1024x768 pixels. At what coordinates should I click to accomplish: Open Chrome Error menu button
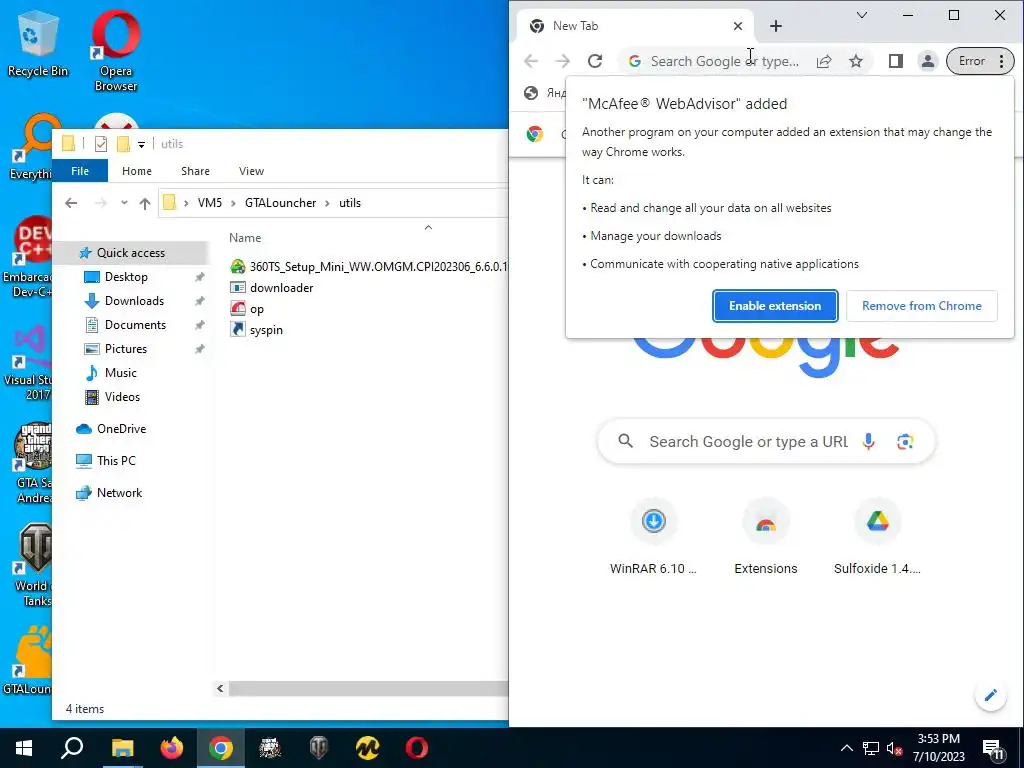980,61
